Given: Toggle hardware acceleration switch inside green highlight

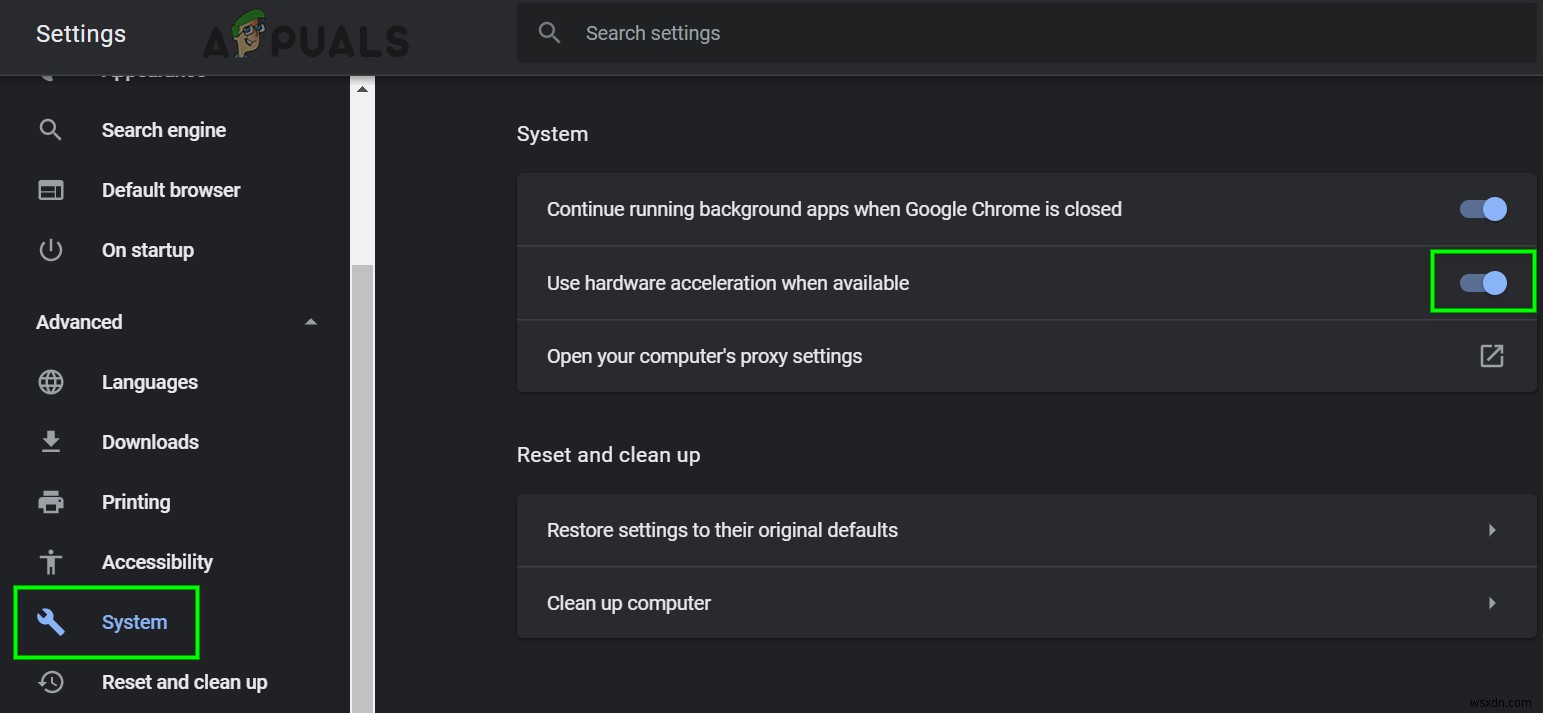Looking at the screenshot, I should (1483, 282).
